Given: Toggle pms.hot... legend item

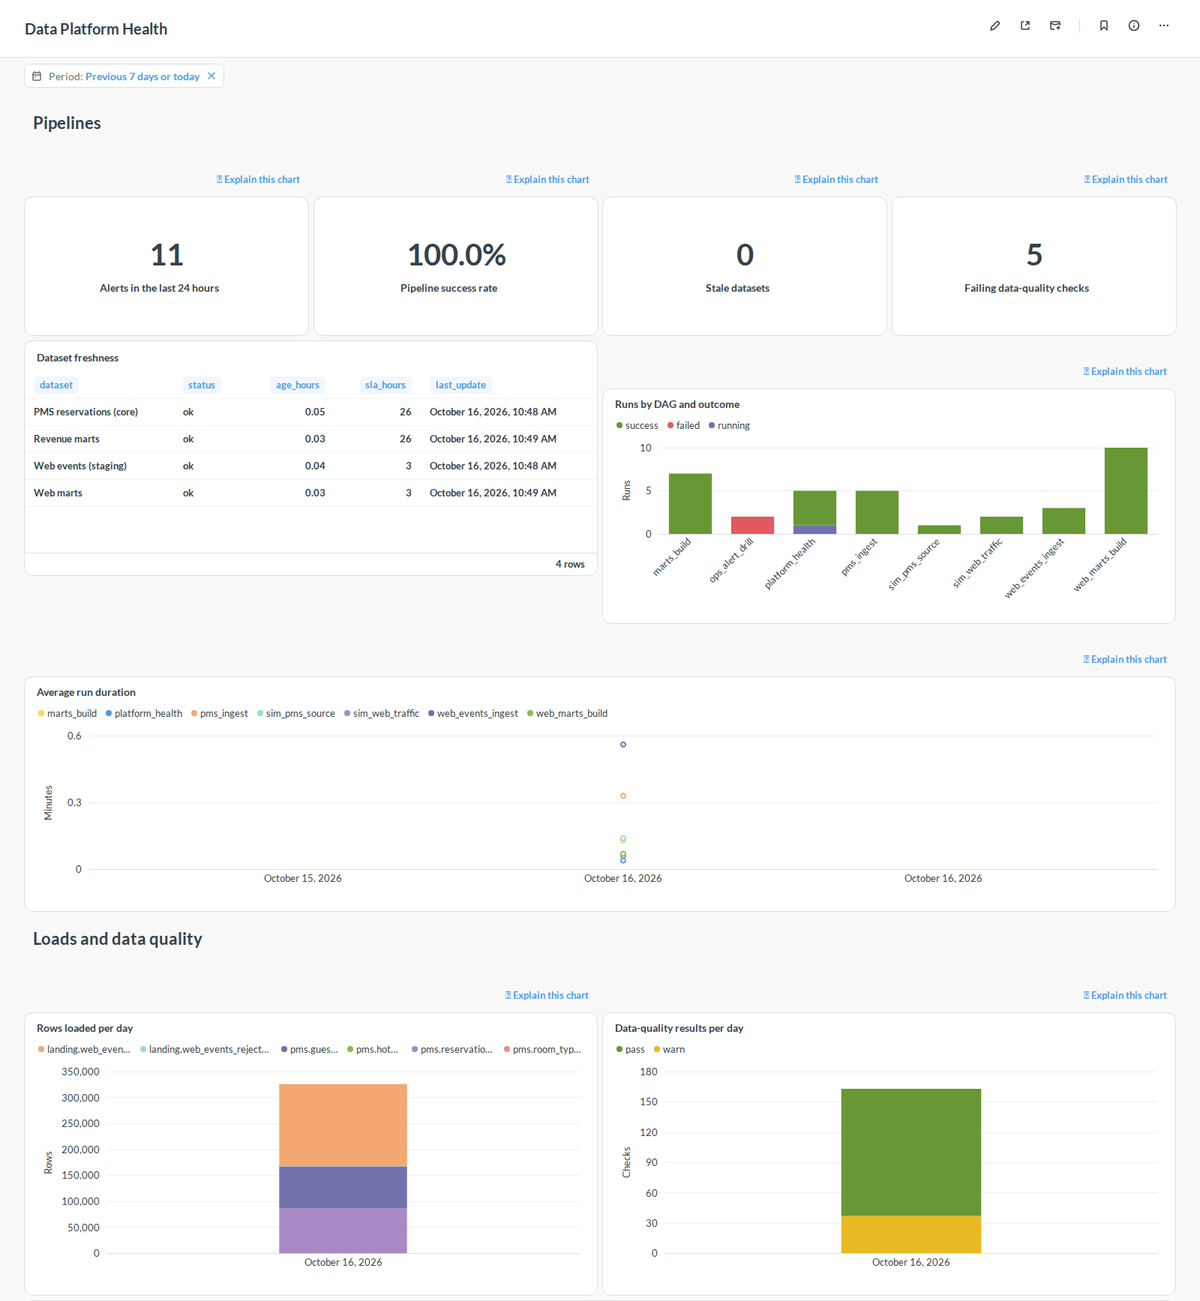Looking at the screenshot, I should 373,1050.
